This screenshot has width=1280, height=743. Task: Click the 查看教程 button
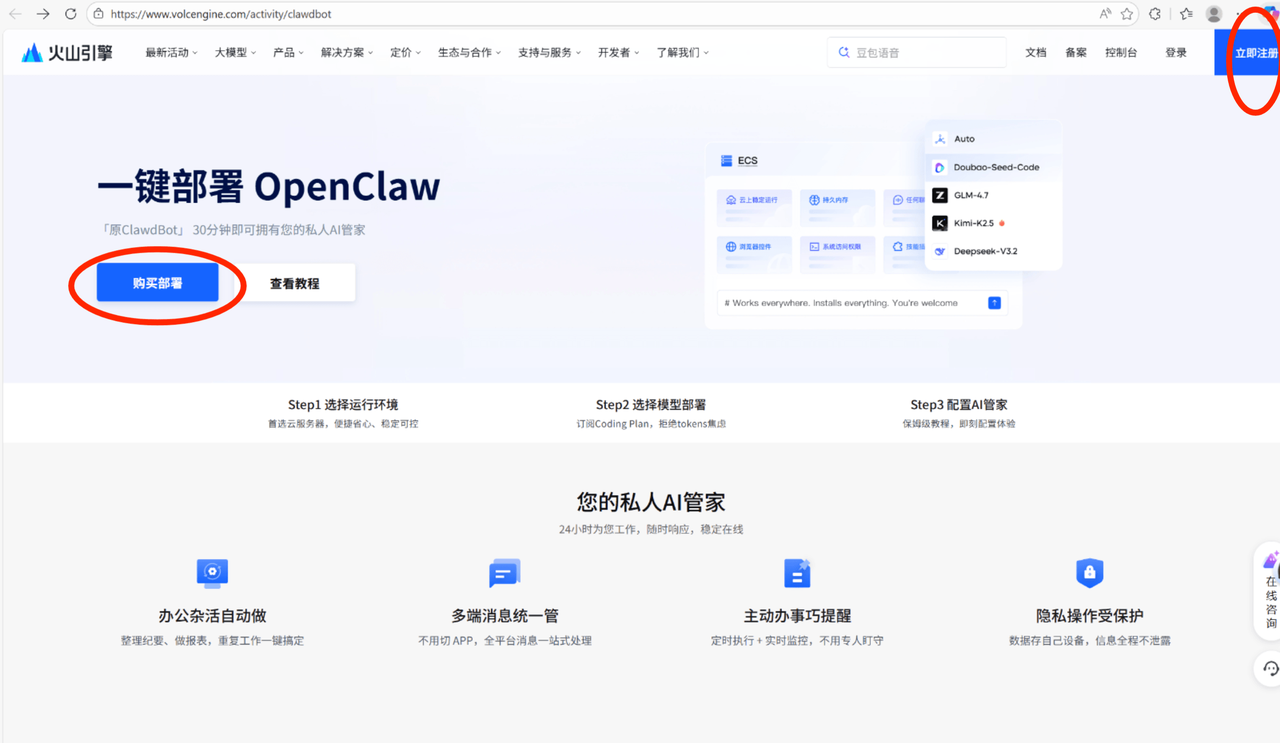coord(295,283)
